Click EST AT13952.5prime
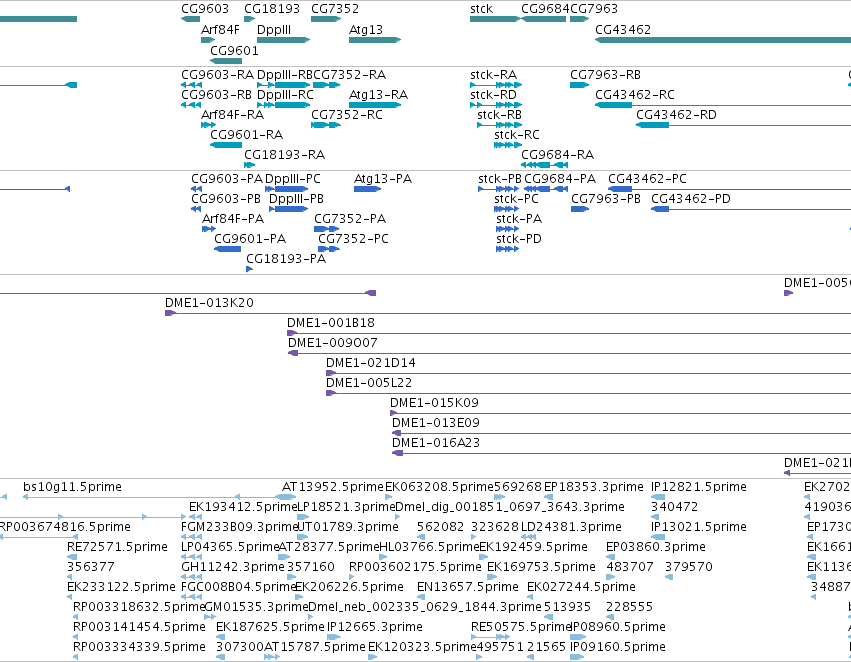The width and height of the screenshot is (851, 662). click(332, 487)
